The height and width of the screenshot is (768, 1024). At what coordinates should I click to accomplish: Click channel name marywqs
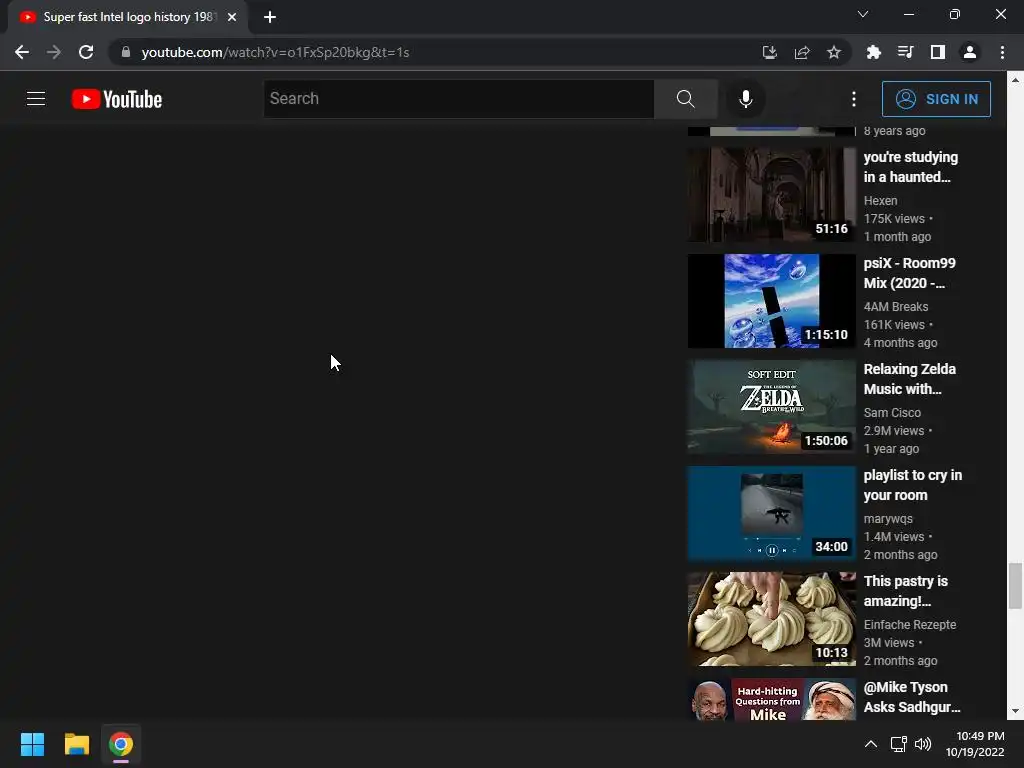click(x=888, y=519)
